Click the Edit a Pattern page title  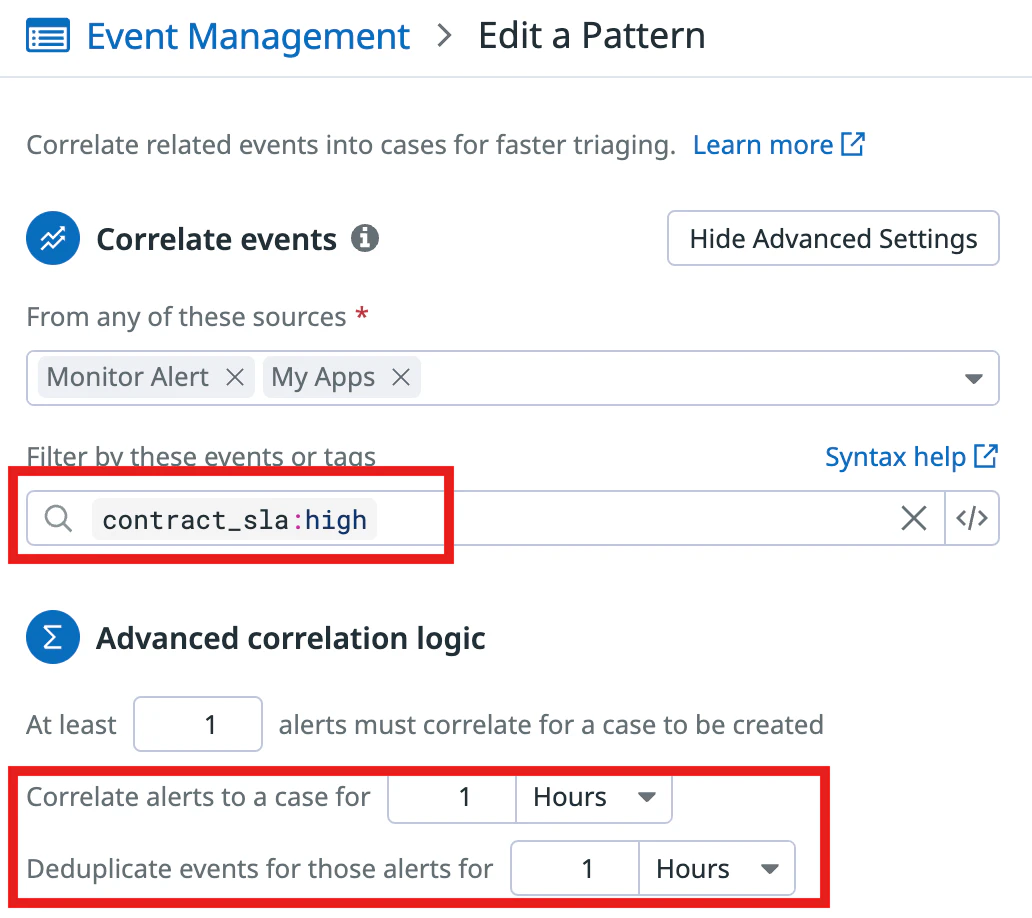click(592, 36)
